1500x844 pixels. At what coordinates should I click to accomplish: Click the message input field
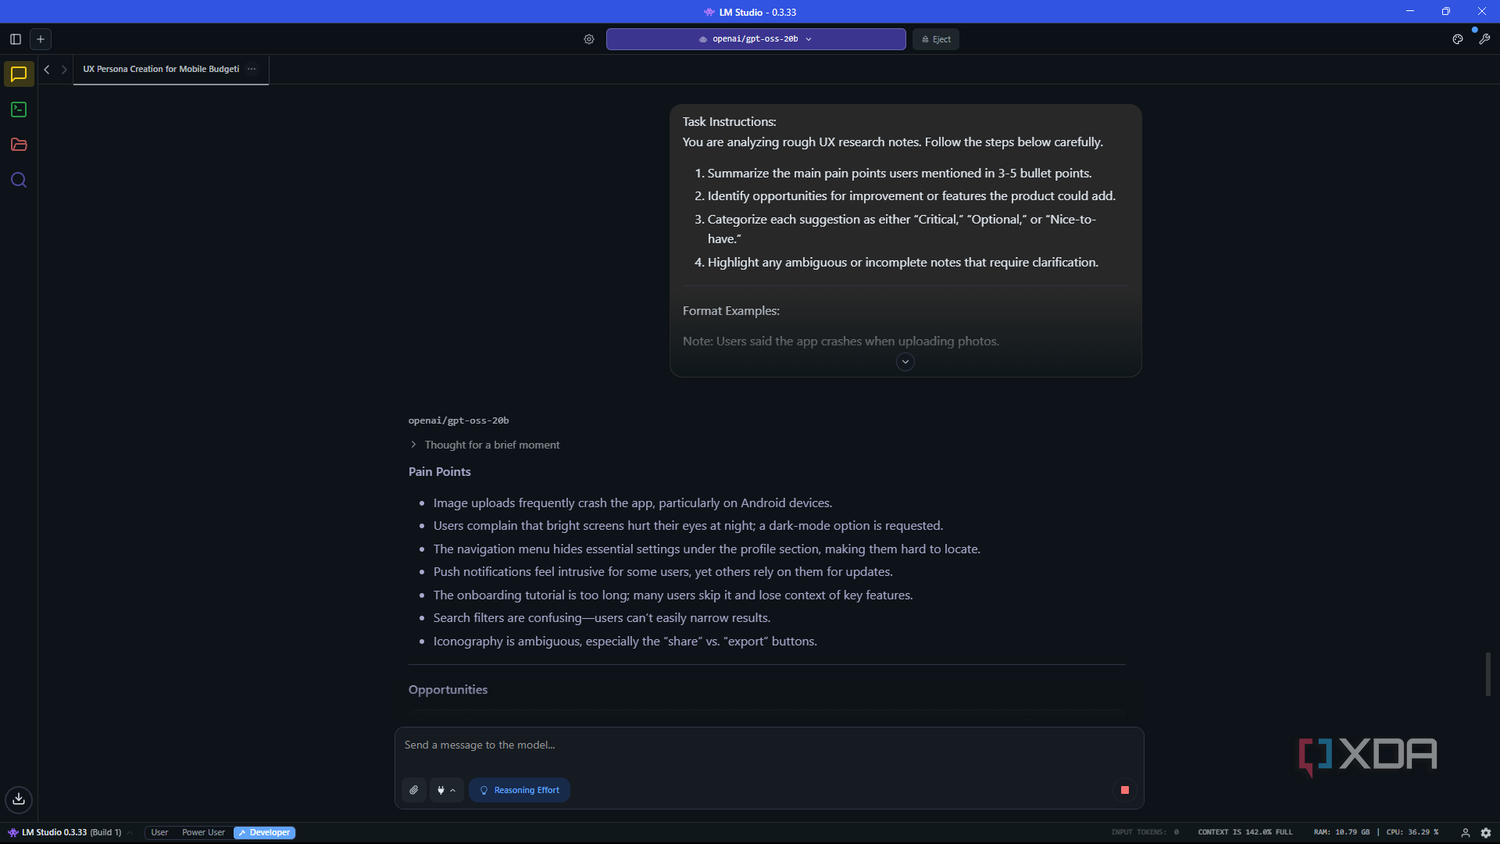tap(769, 745)
